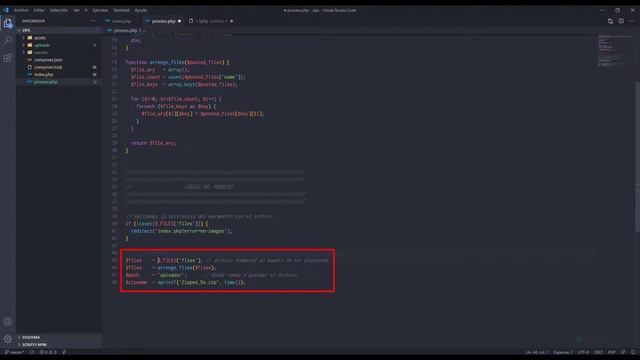Image resolution: width=640 pixels, height=360 pixels.
Task: Click the redirect('index.php?error=no-images') line
Action: [x=181, y=231]
